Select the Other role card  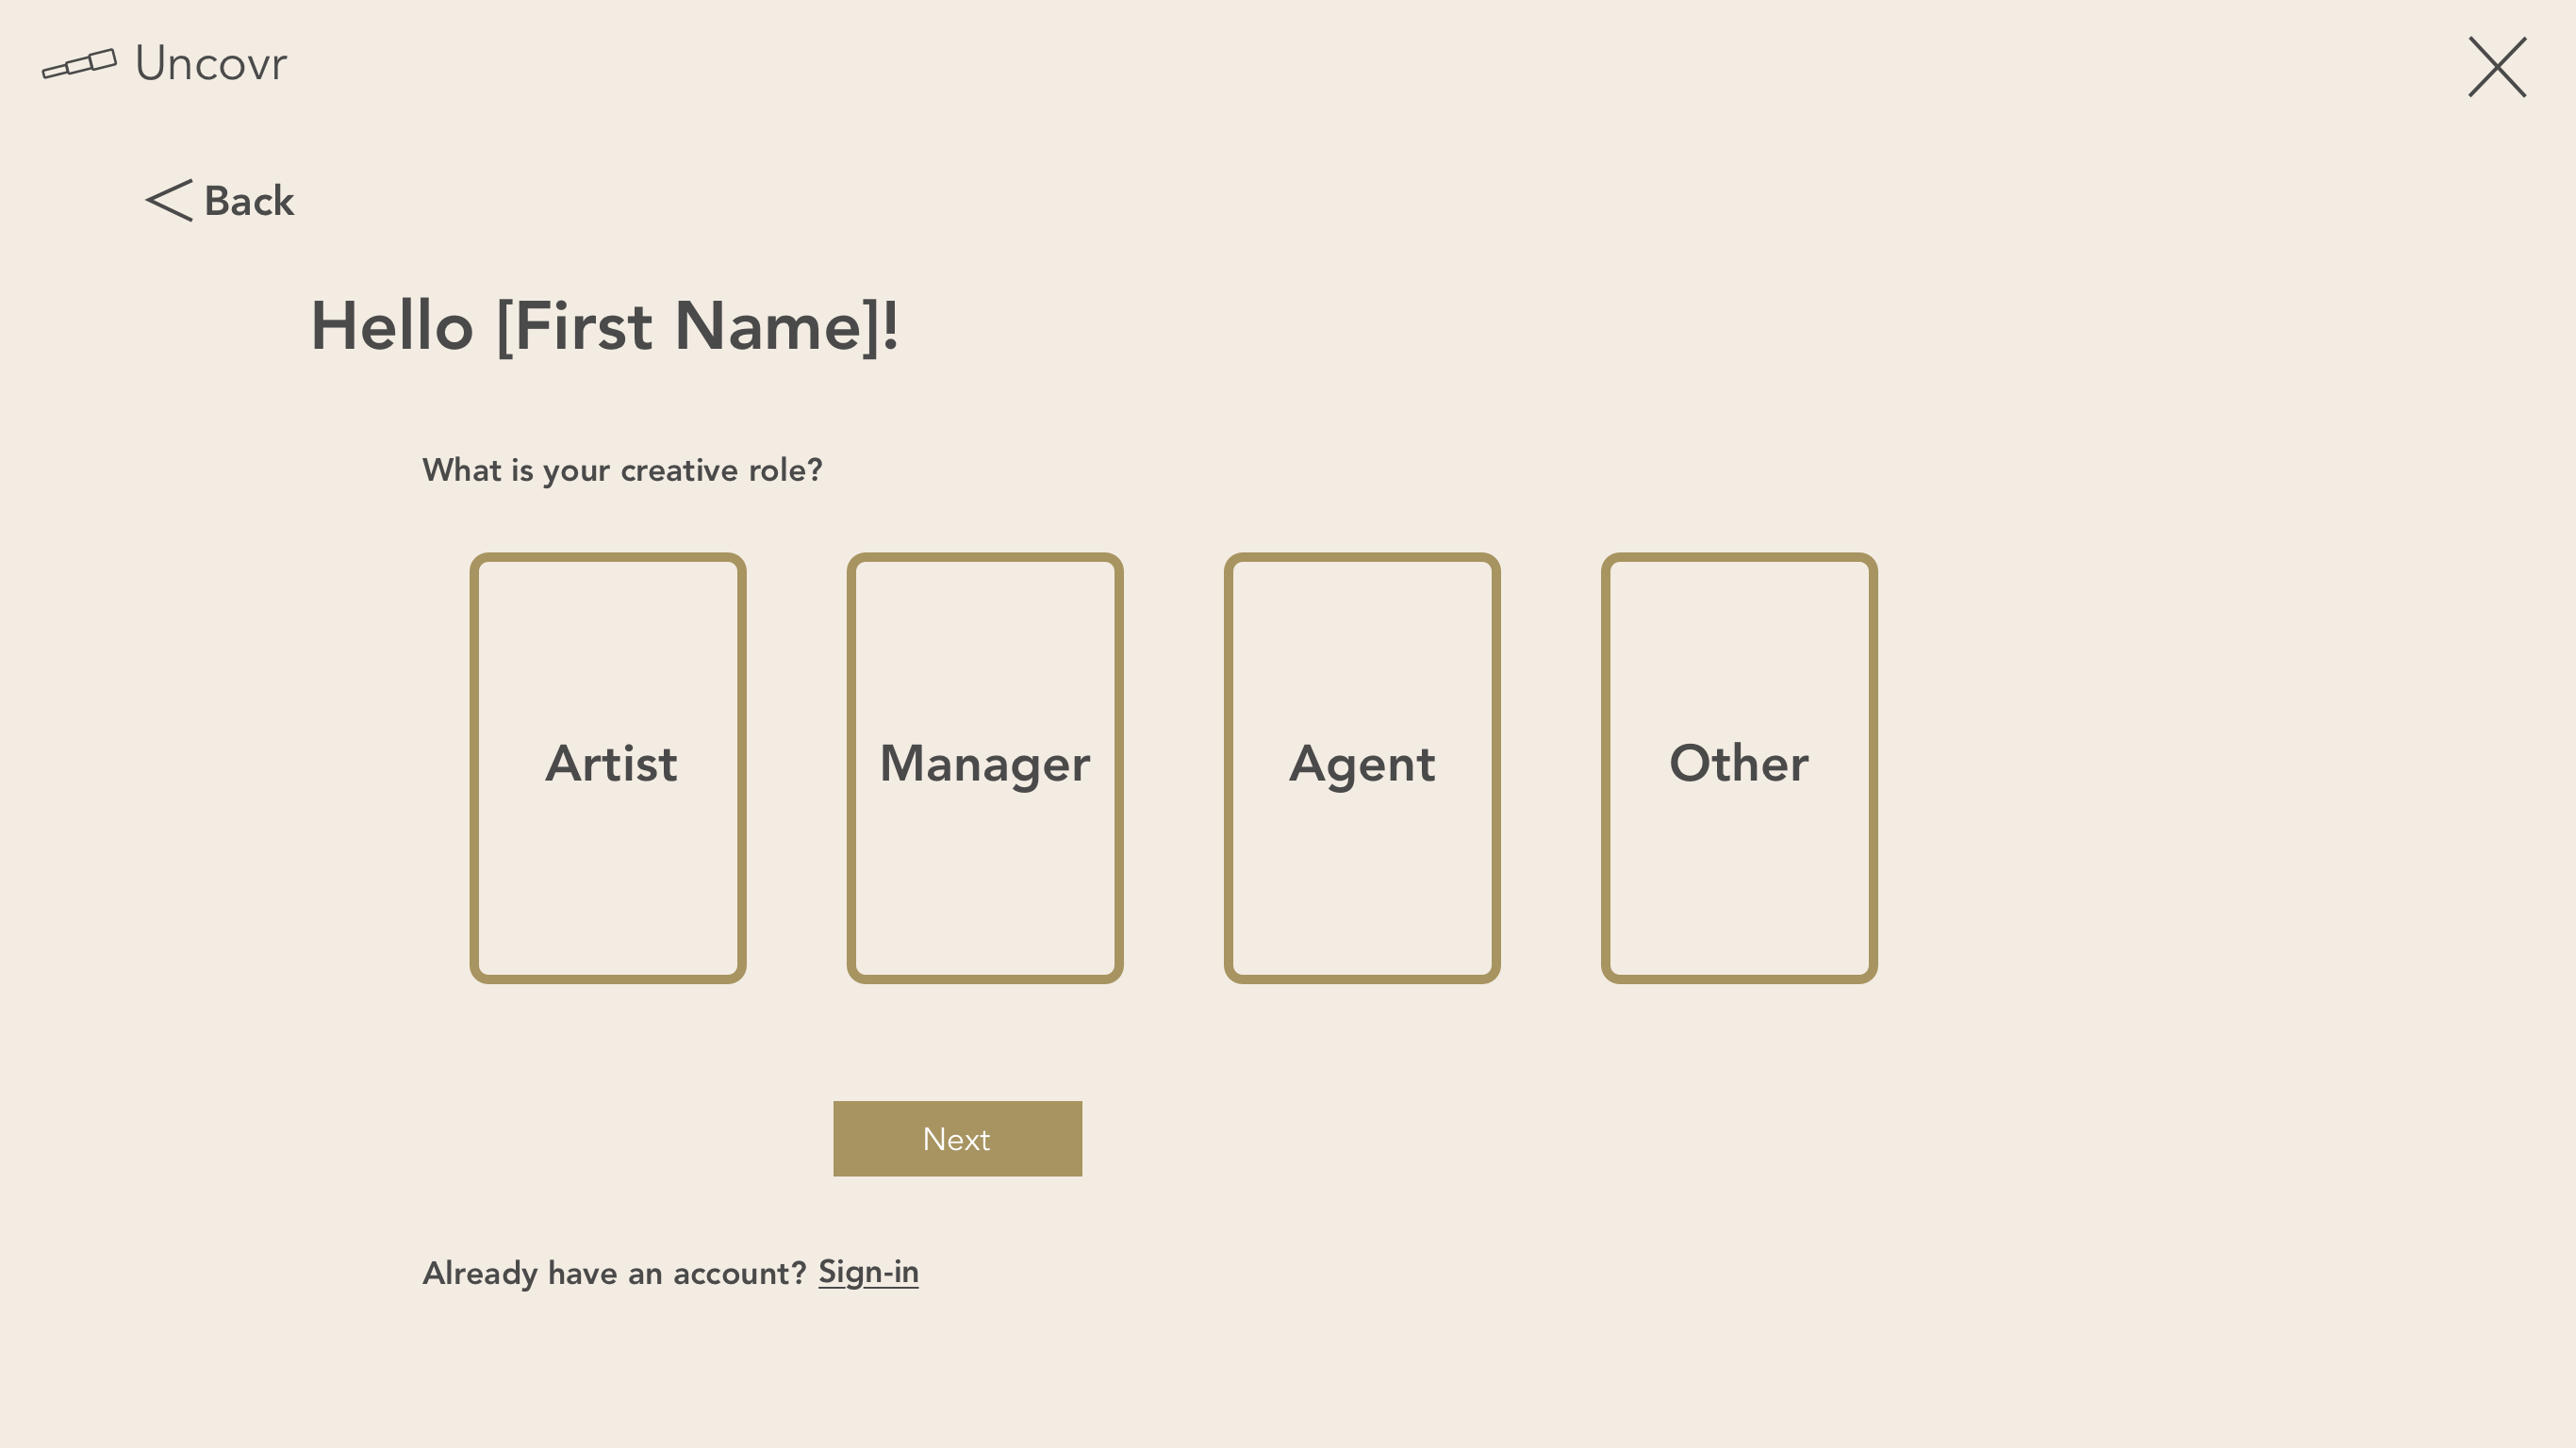point(1739,768)
